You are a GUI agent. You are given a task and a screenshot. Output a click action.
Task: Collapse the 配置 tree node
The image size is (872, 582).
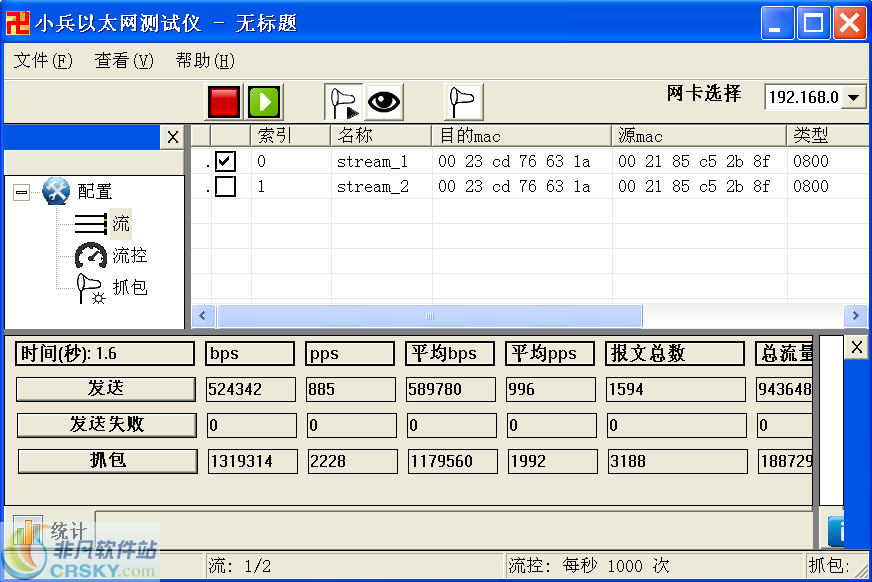(22, 192)
